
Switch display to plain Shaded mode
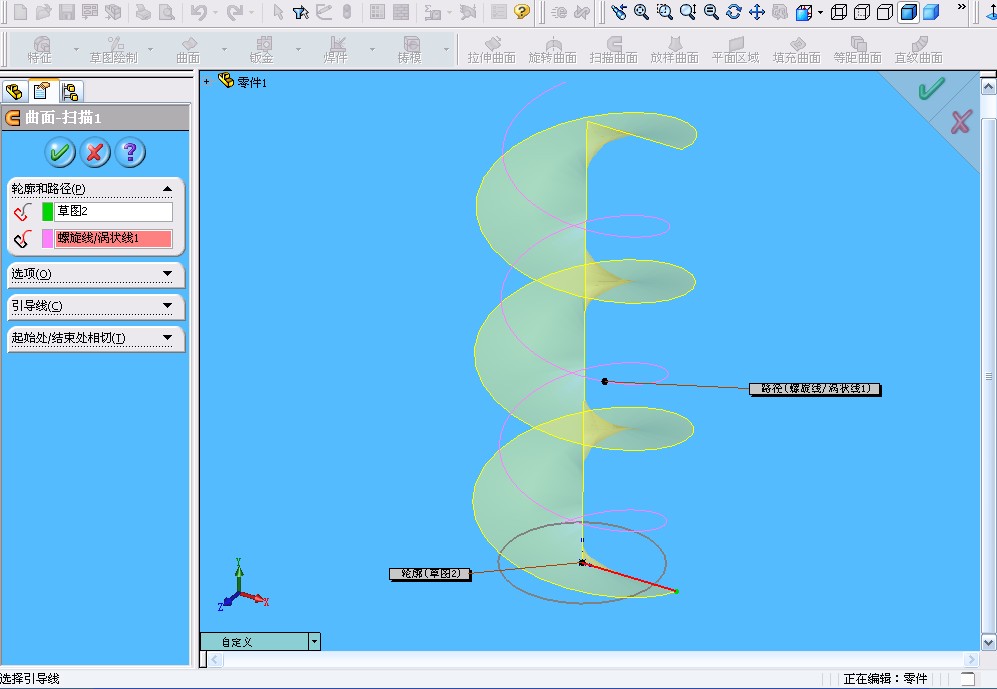[x=932, y=12]
